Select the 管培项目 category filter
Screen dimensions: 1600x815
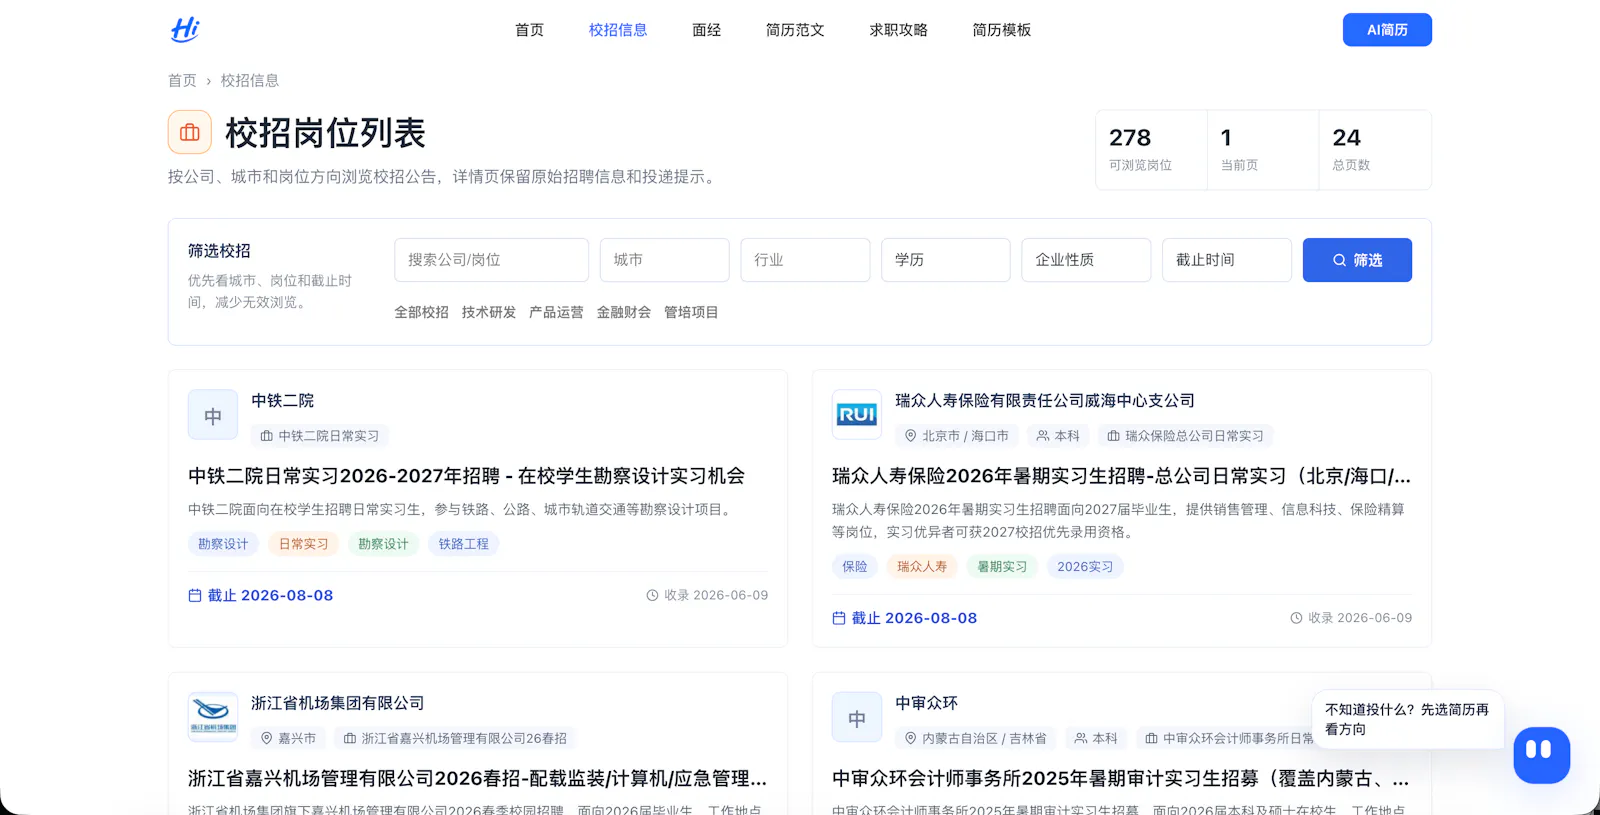coord(691,312)
